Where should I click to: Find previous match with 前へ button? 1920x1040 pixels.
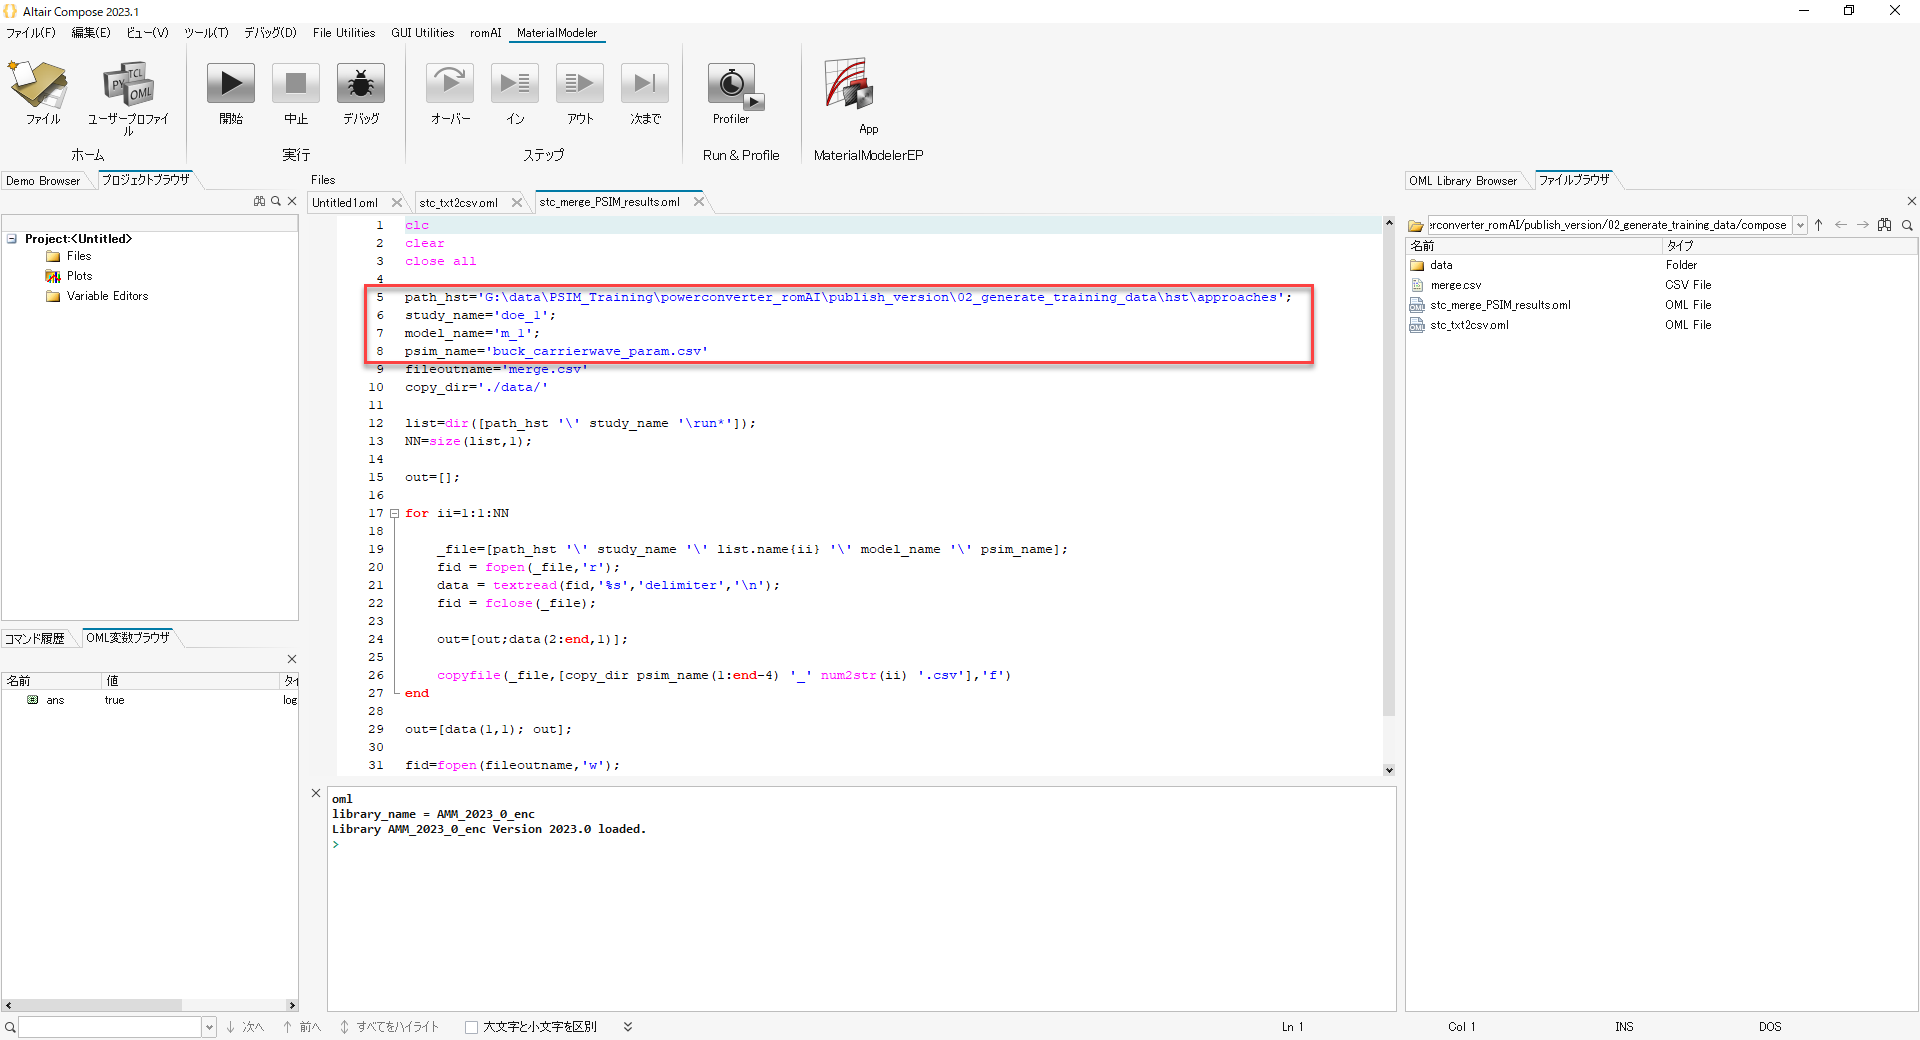coord(301,1027)
